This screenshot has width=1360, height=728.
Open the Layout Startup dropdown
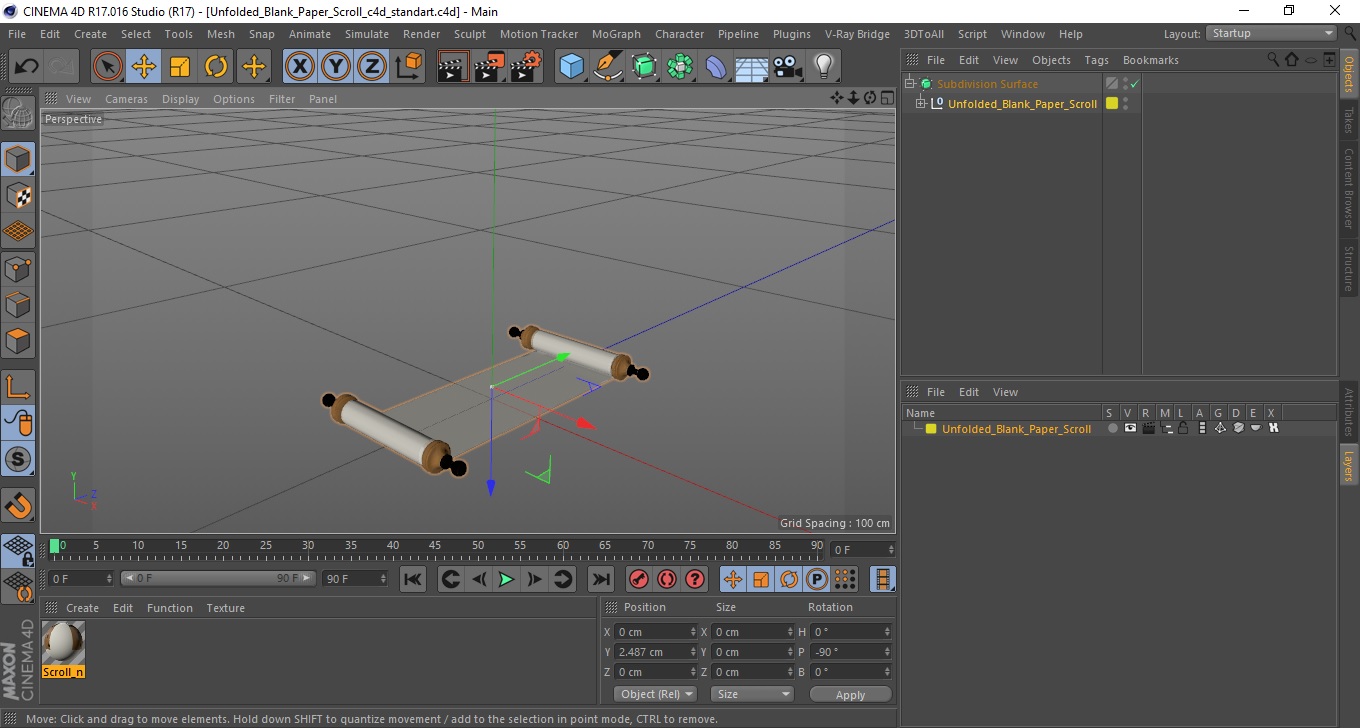[x=1272, y=33]
